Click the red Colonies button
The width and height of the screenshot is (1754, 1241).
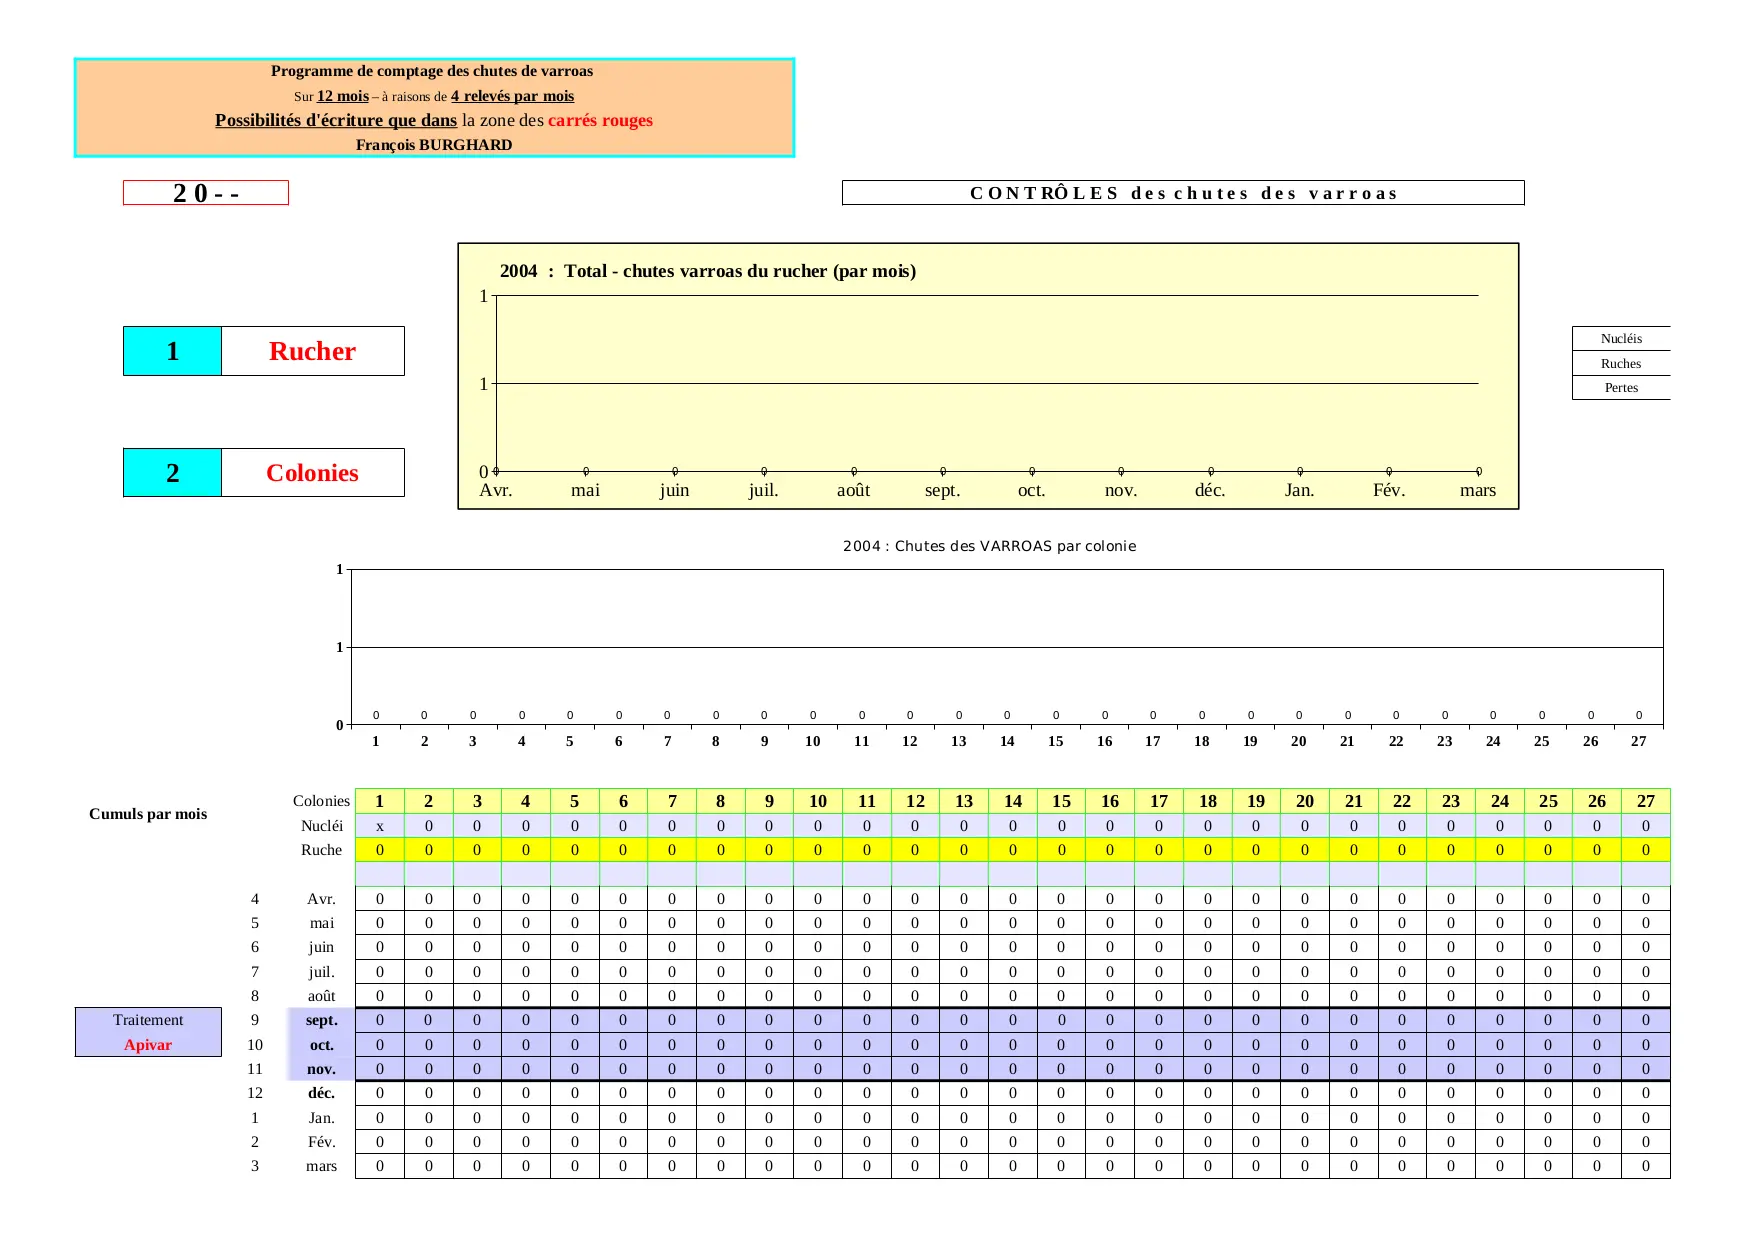[x=312, y=473]
